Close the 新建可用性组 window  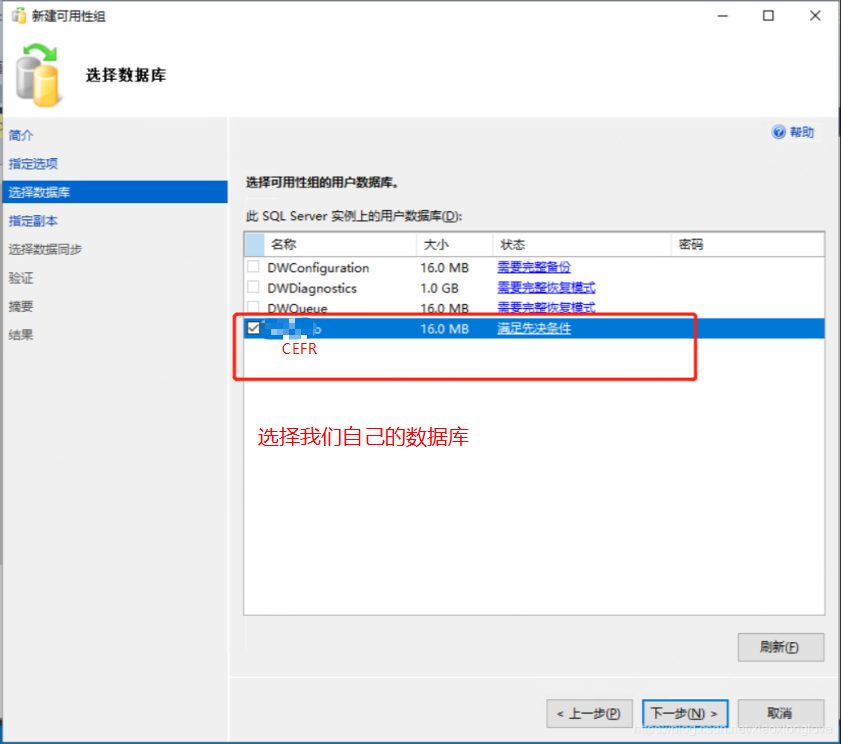[x=815, y=16]
